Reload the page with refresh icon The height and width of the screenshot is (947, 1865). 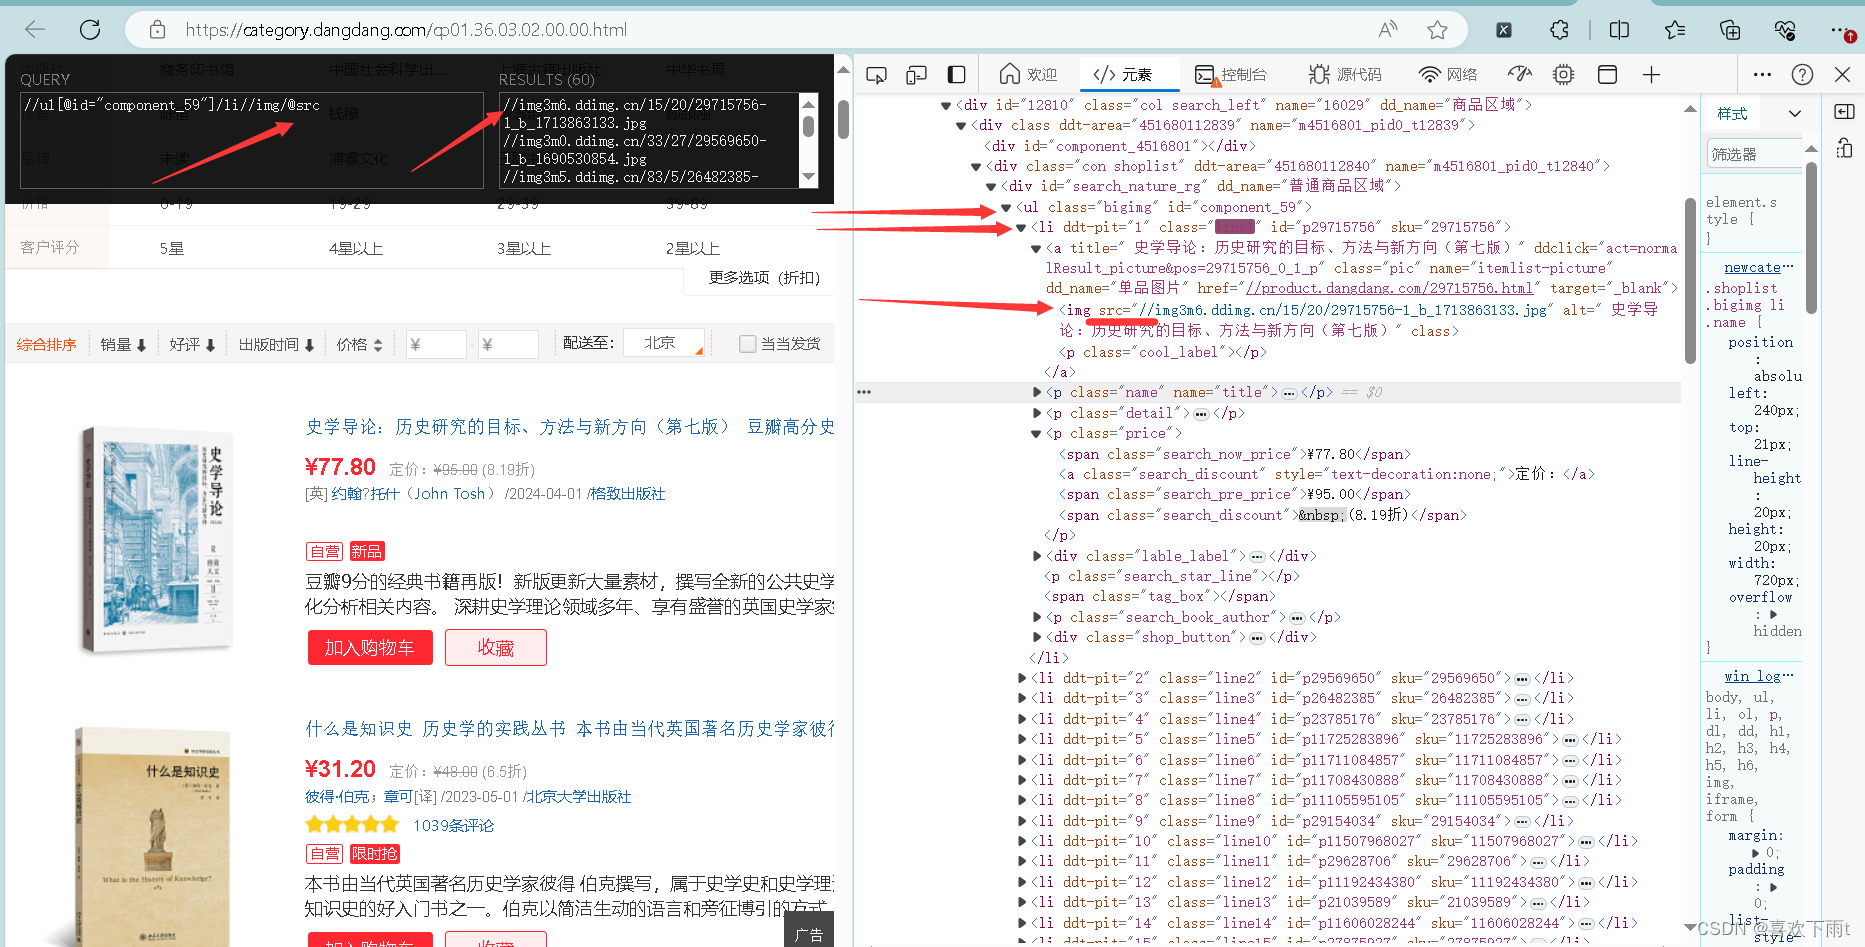tap(90, 30)
